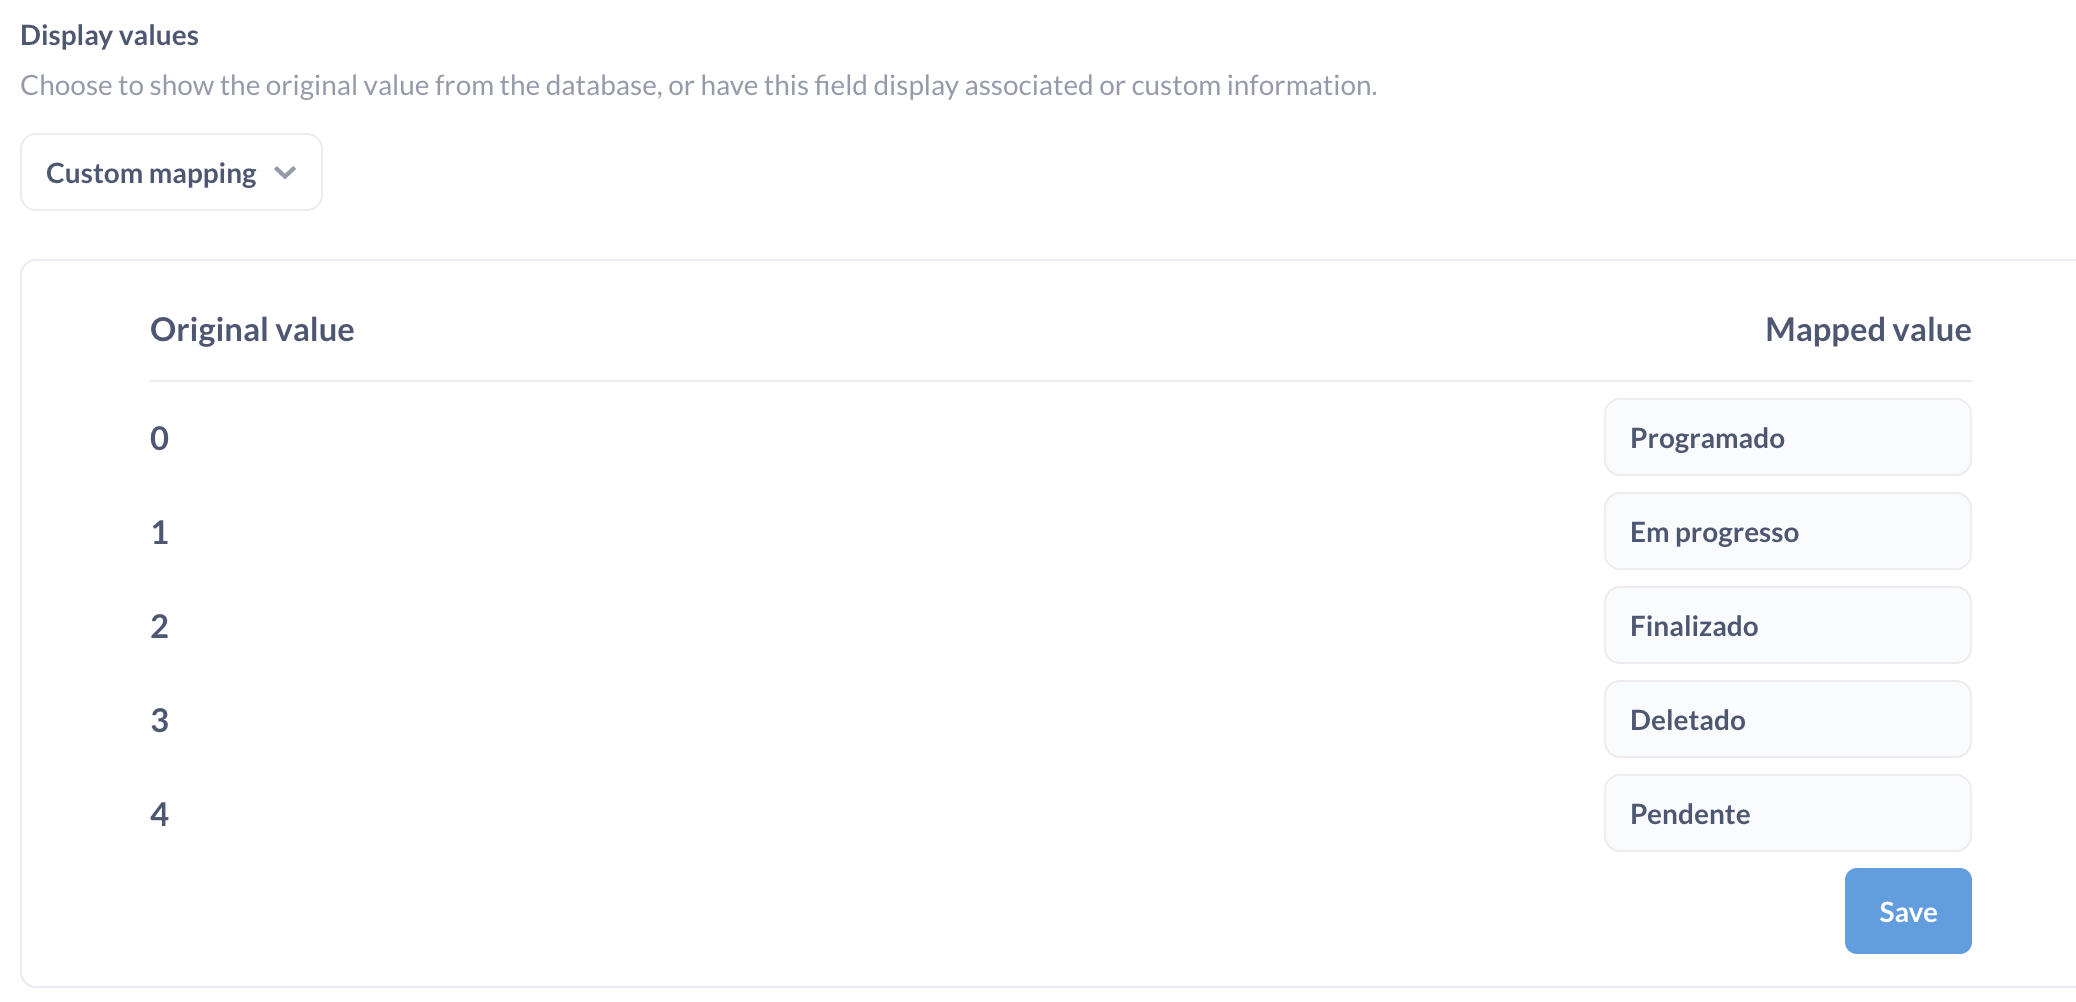Select original value 4 entry
This screenshot has width=2076, height=1002.
[x=158, y=813]
